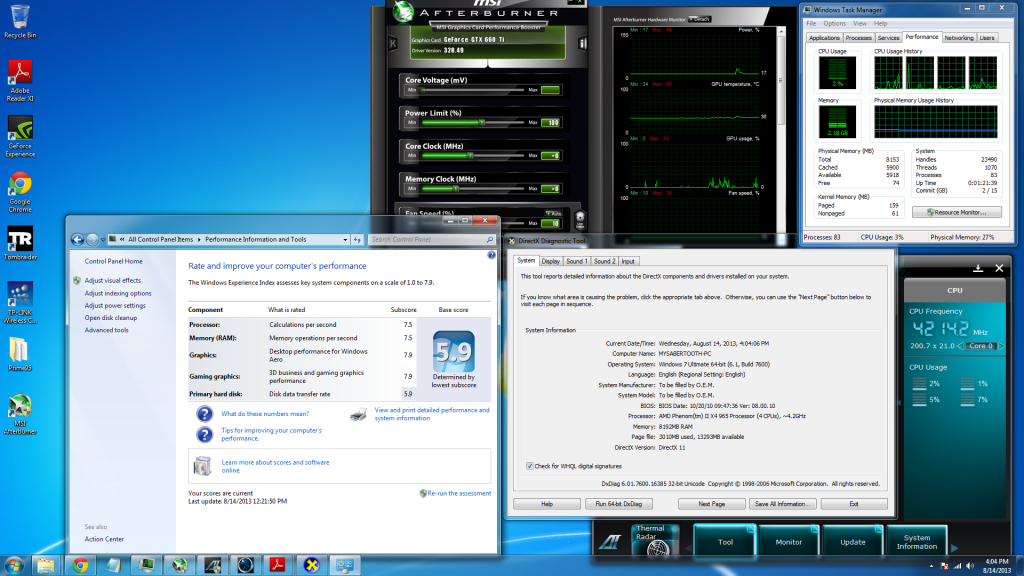Switch to the Networking tab in Task Manager
This screenshot has height=576, width=1024.
tap(958, 37)
